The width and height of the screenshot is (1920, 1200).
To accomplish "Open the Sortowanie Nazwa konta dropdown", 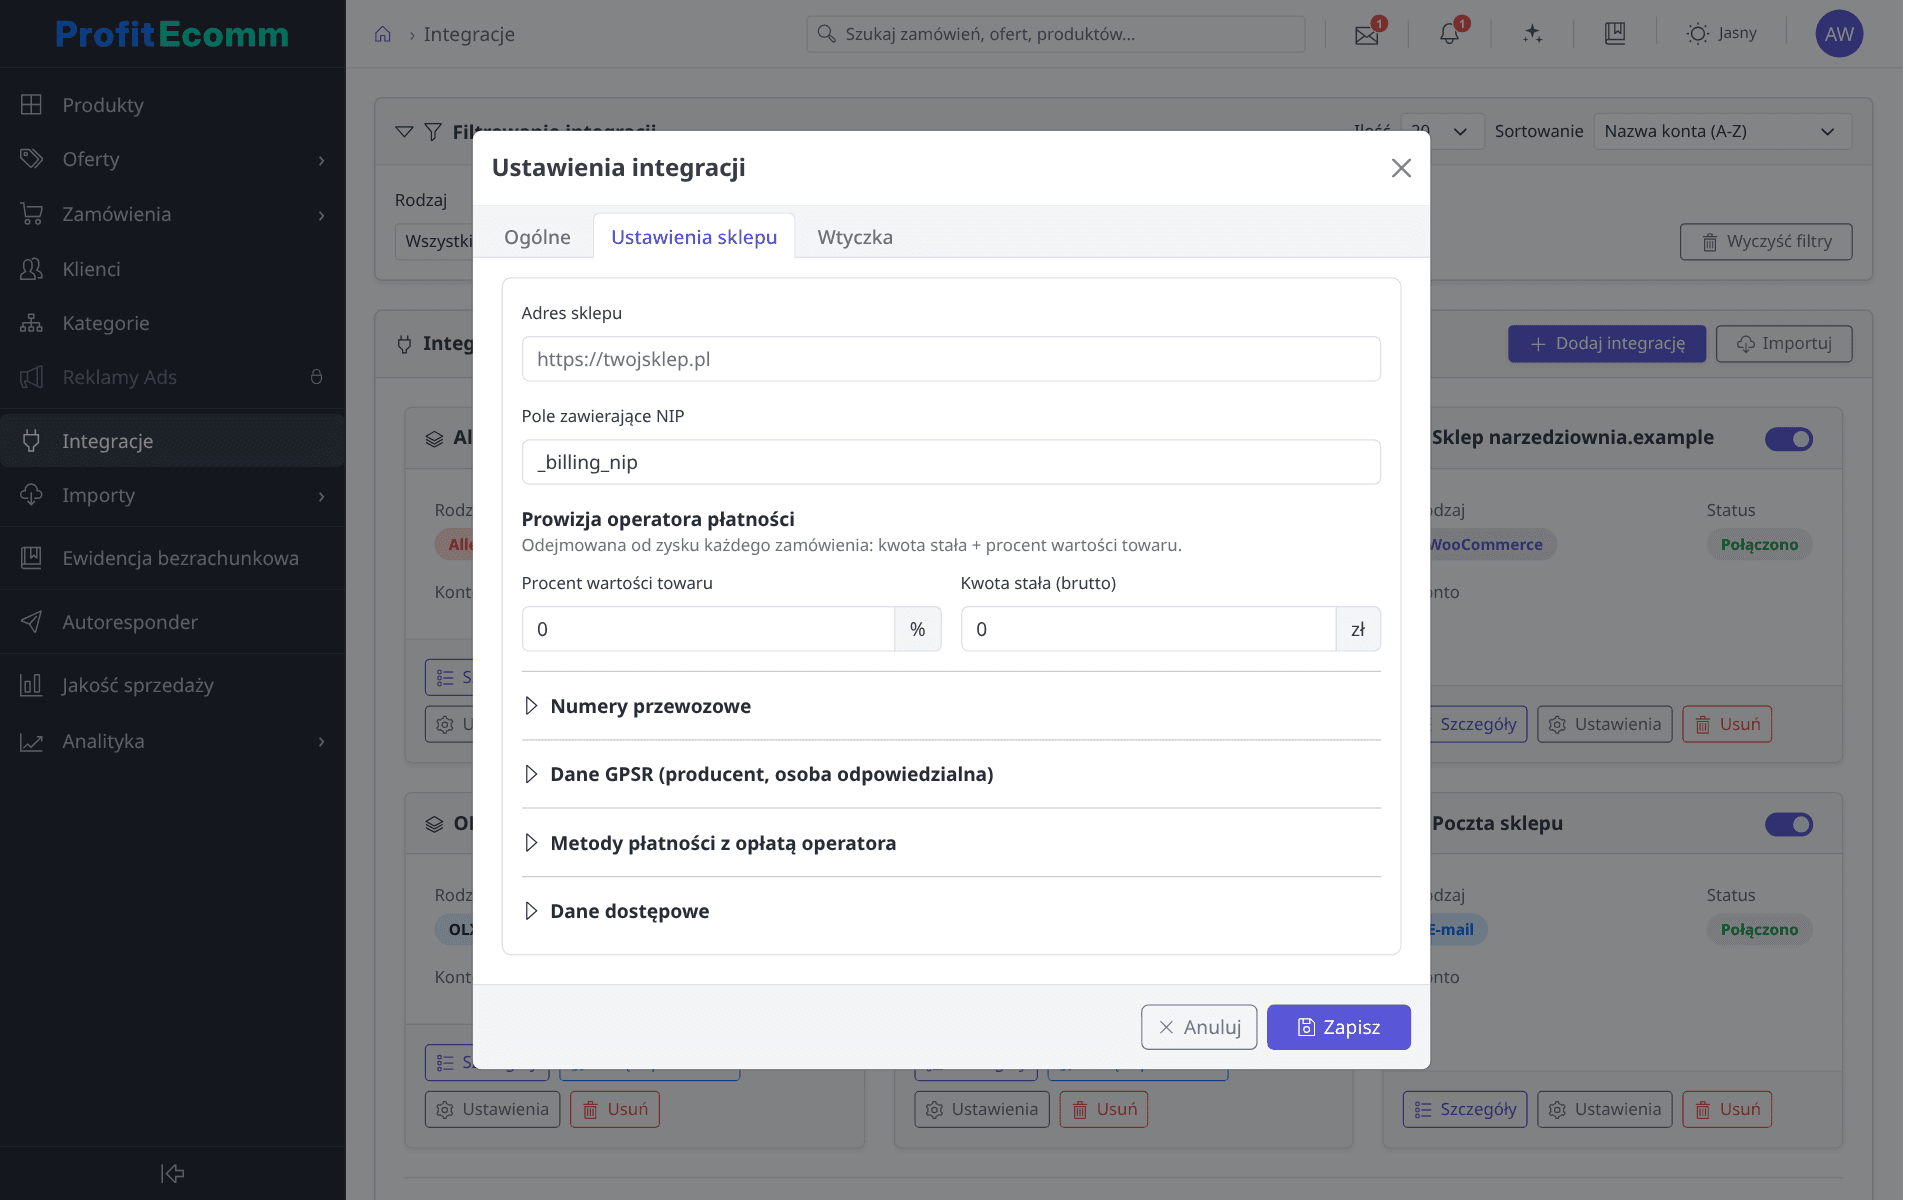I will click(1722, 131).
